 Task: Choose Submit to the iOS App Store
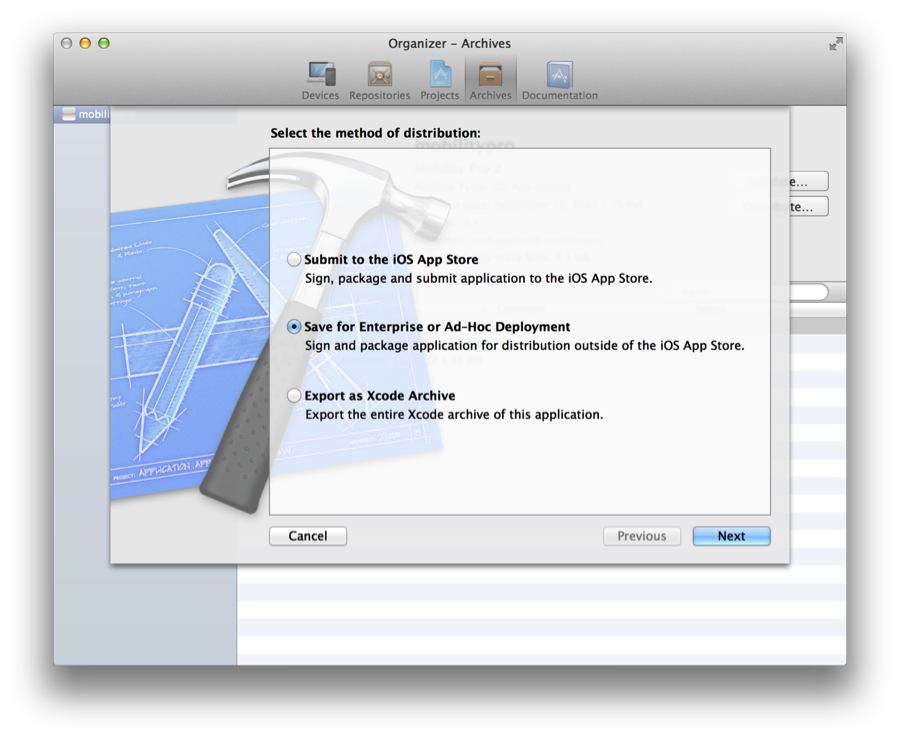pos(294,260)
